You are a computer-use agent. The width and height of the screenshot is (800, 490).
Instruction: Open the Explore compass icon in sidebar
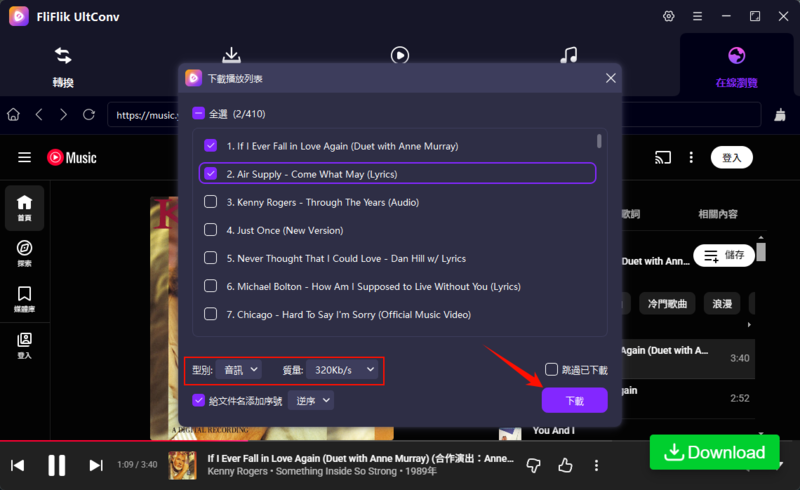(24, 253)
